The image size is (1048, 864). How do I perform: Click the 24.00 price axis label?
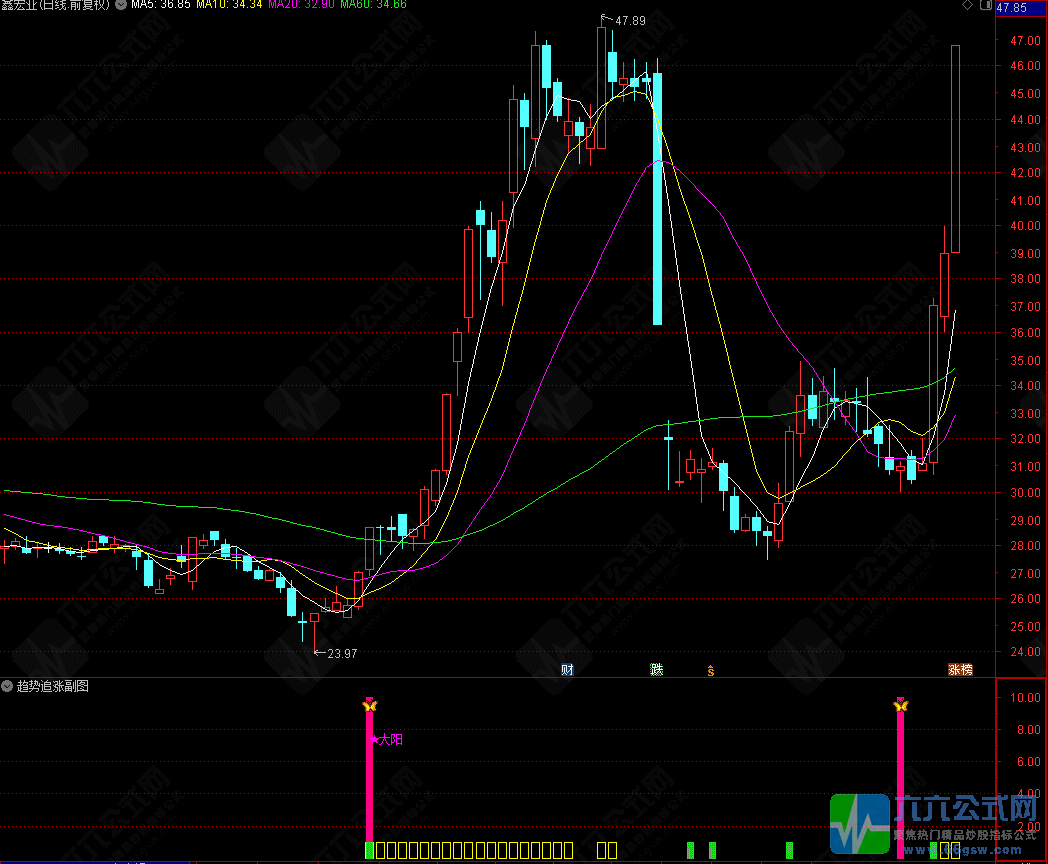tap(1025, 652)
